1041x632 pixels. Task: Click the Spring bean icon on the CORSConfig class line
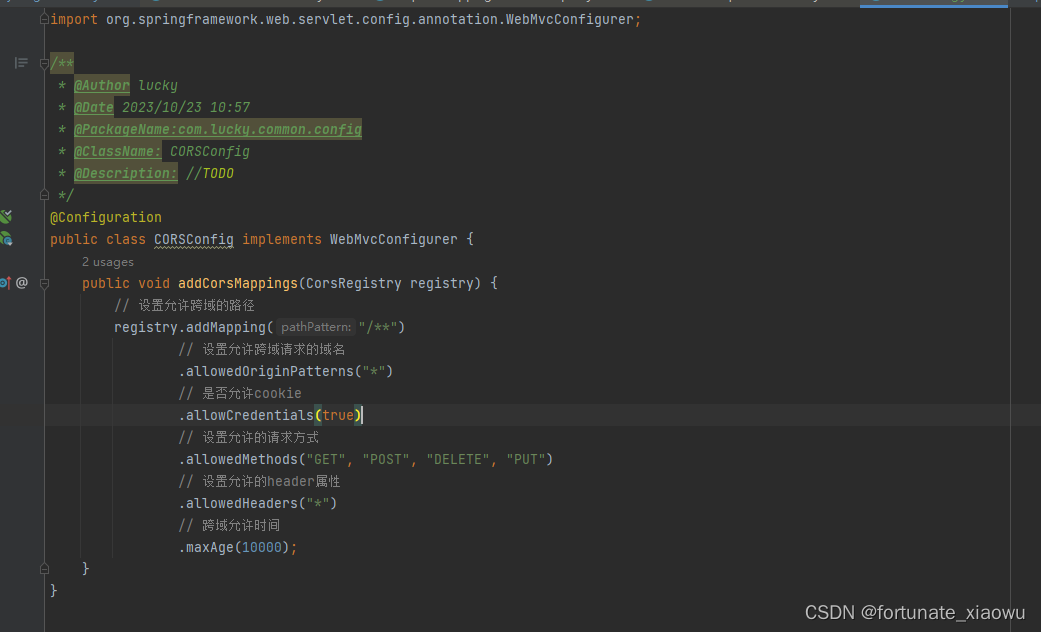click(x=7, y=239)
